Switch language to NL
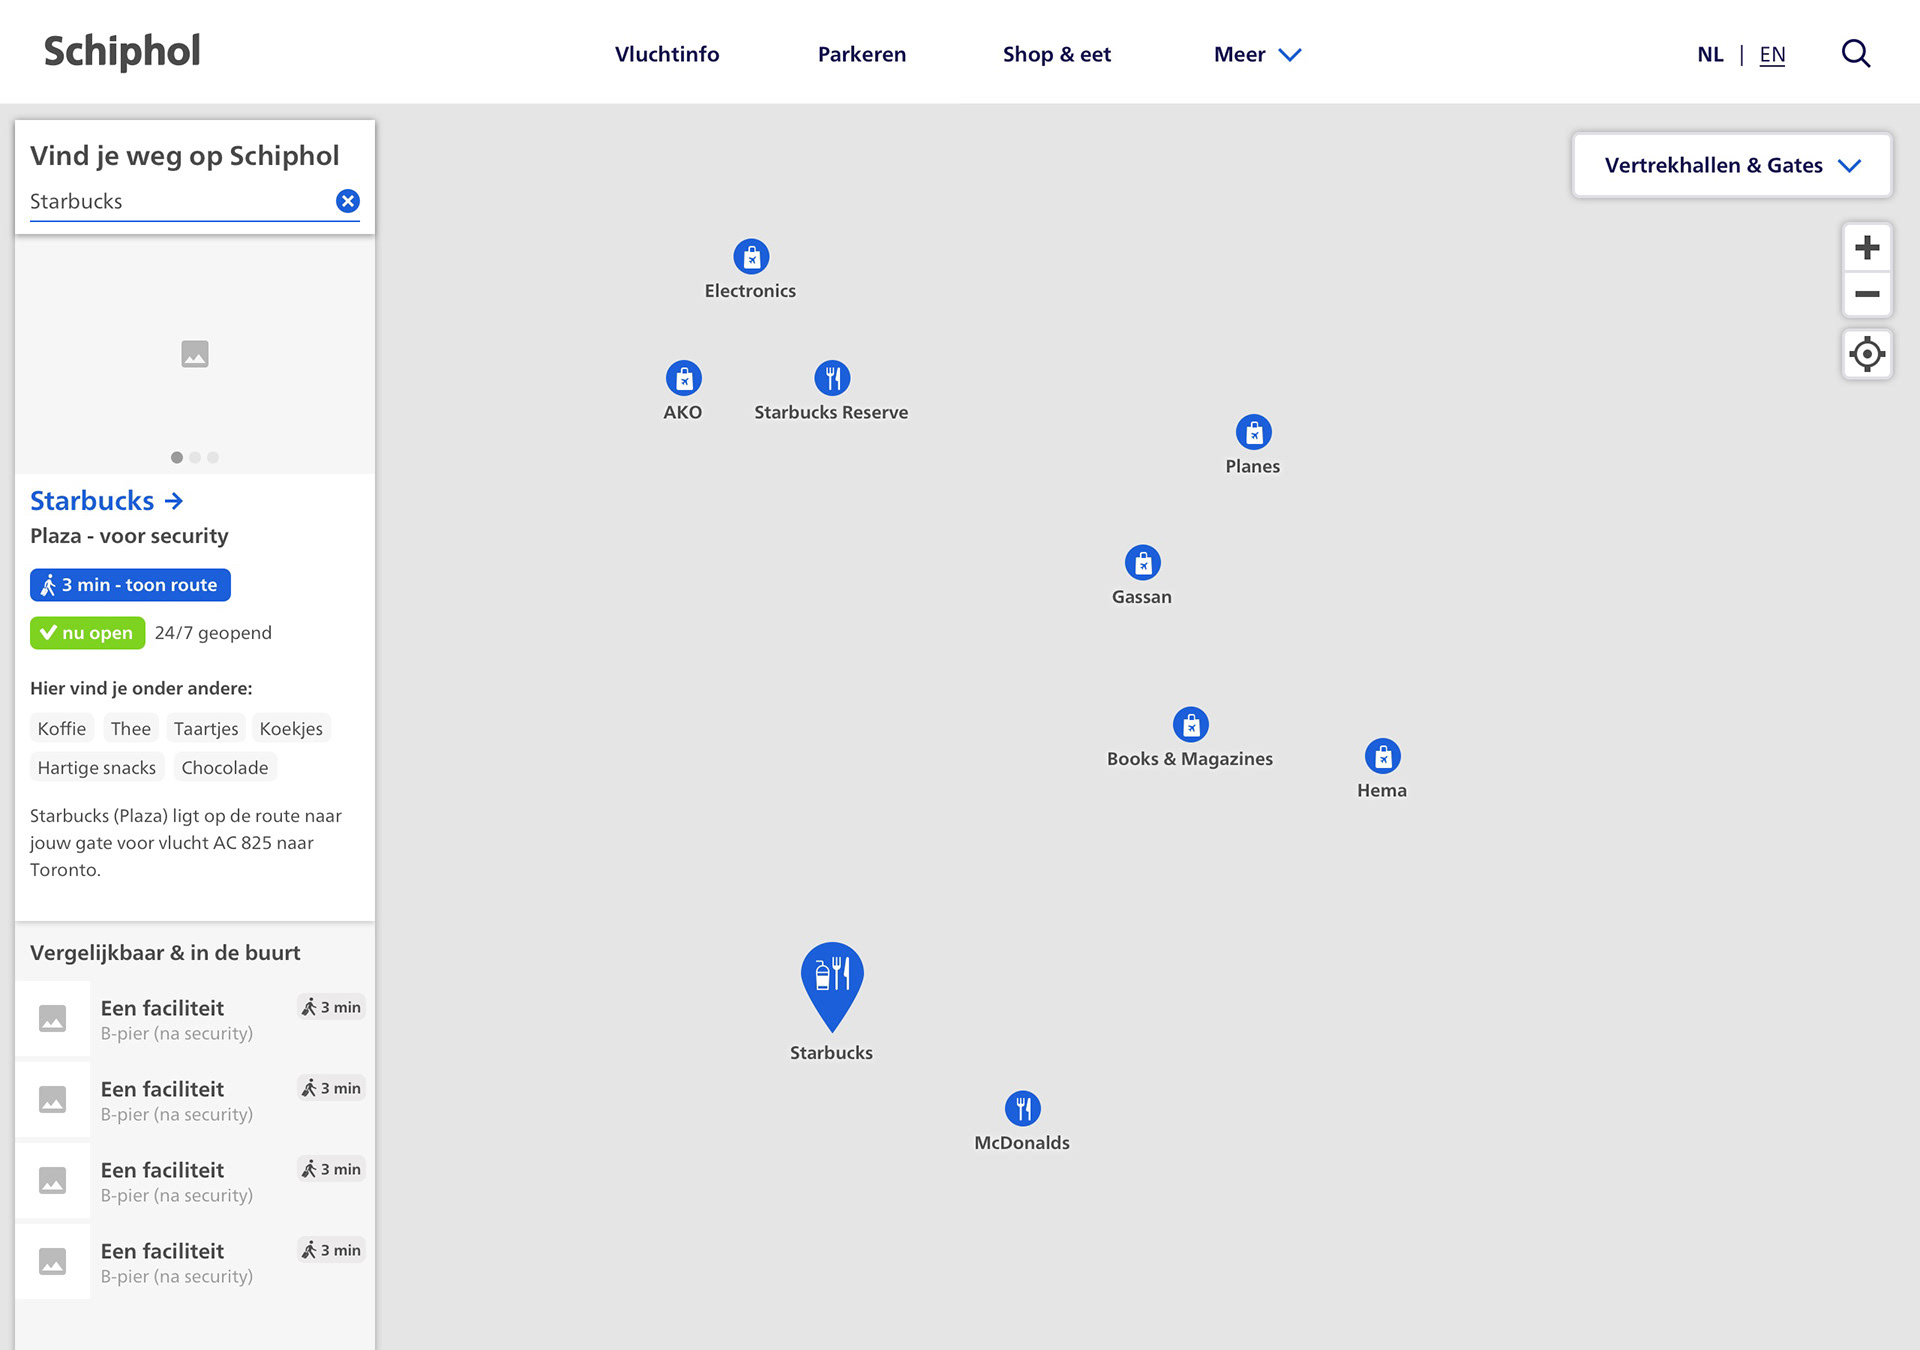Viewport: 1920px width, 1350px height. 1710,55
